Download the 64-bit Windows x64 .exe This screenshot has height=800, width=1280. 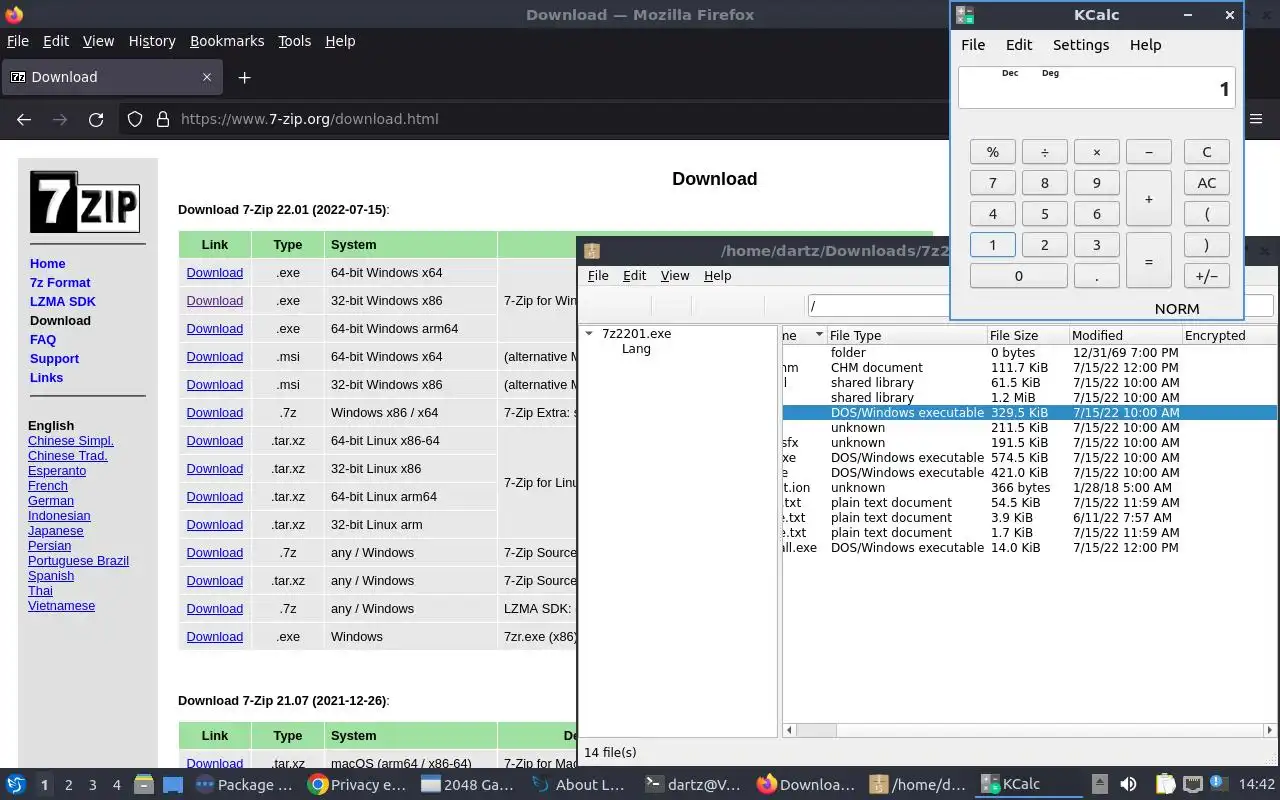tap(214, 273)
